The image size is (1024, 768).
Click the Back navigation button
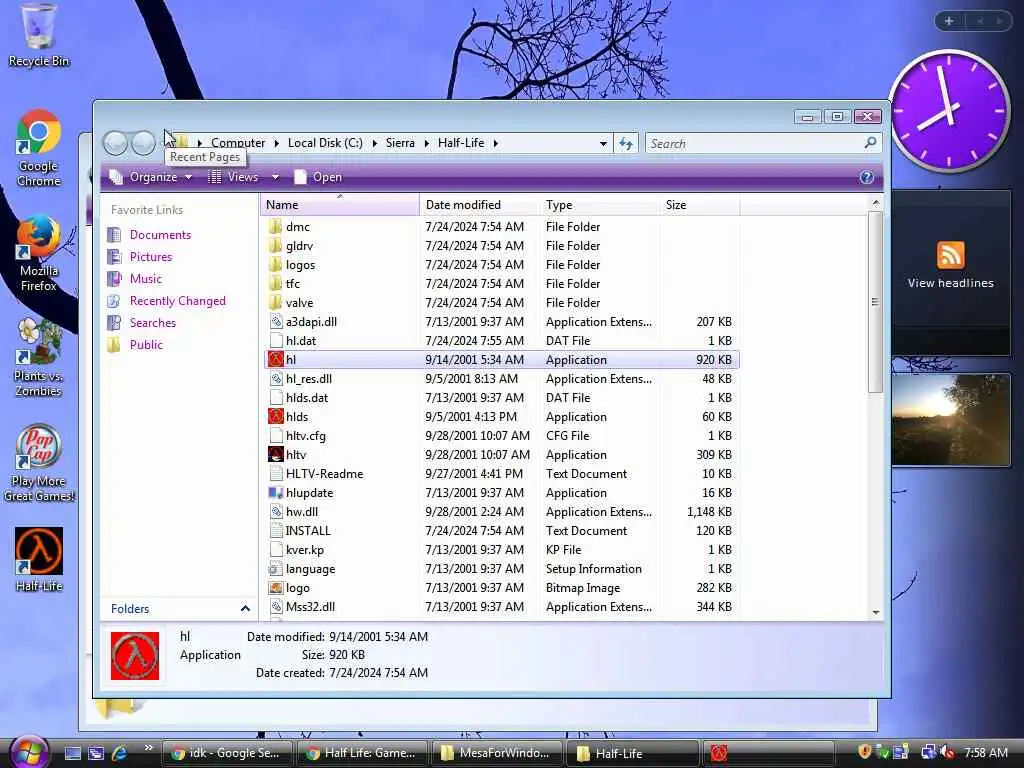[116, 143]
